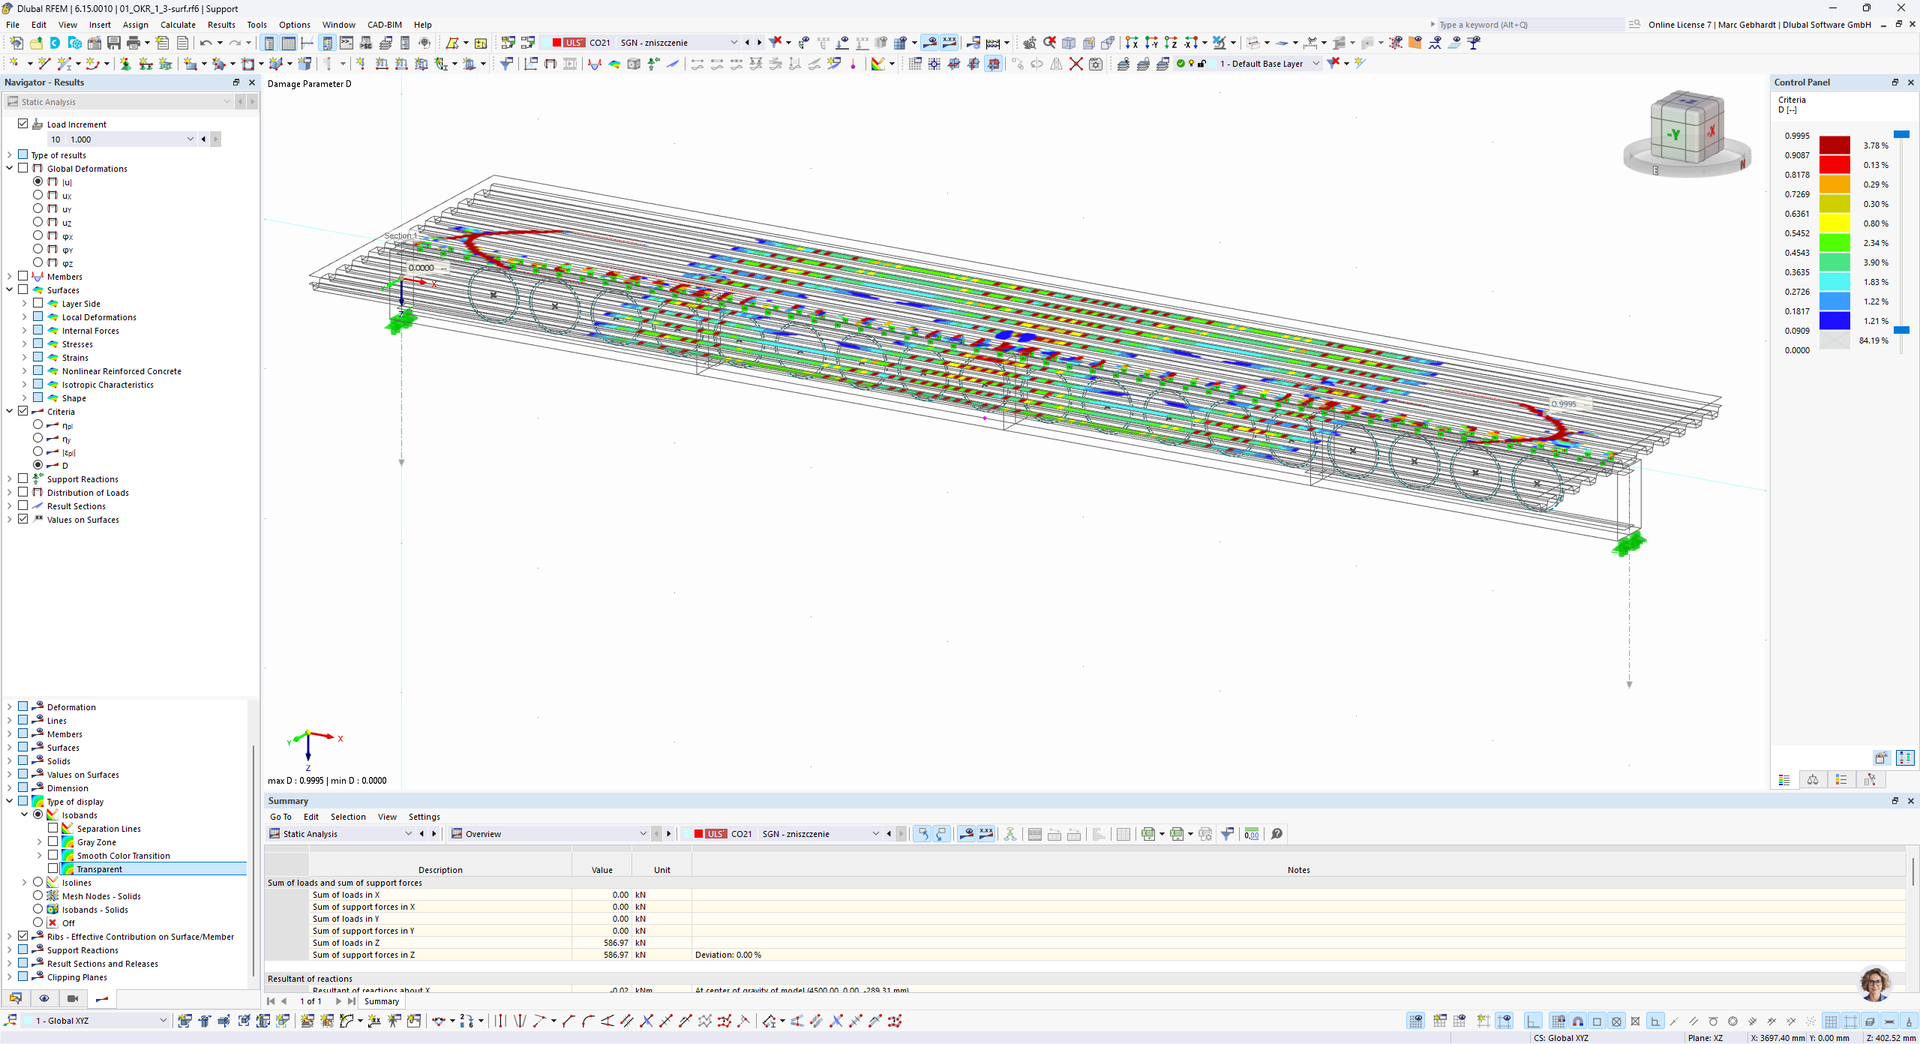Click Go To in Summary panel

click(x=281, y=817)
